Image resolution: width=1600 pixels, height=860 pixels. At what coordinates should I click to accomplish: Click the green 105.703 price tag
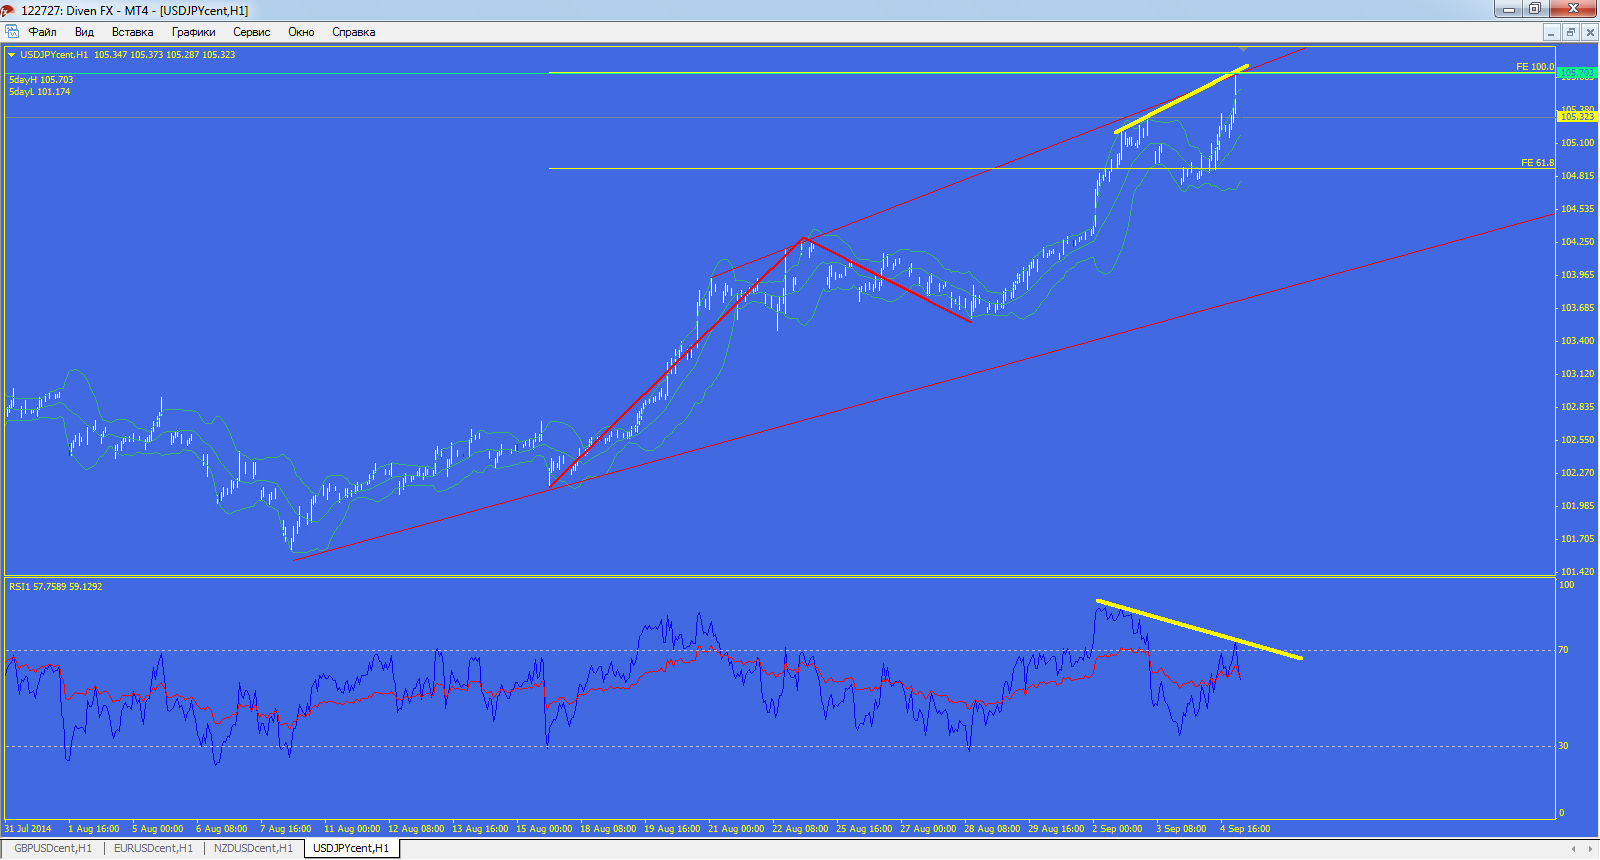1577,72
